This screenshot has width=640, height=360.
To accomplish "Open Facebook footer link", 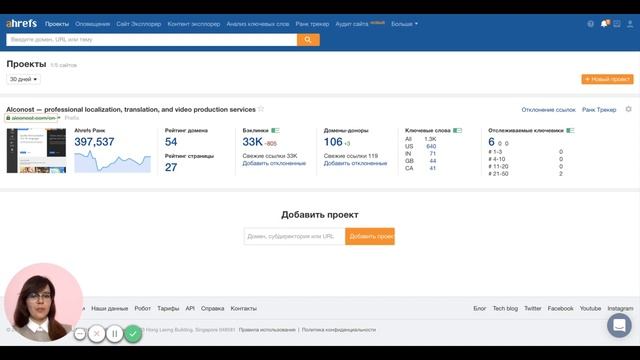I will (x=560, y=309).
